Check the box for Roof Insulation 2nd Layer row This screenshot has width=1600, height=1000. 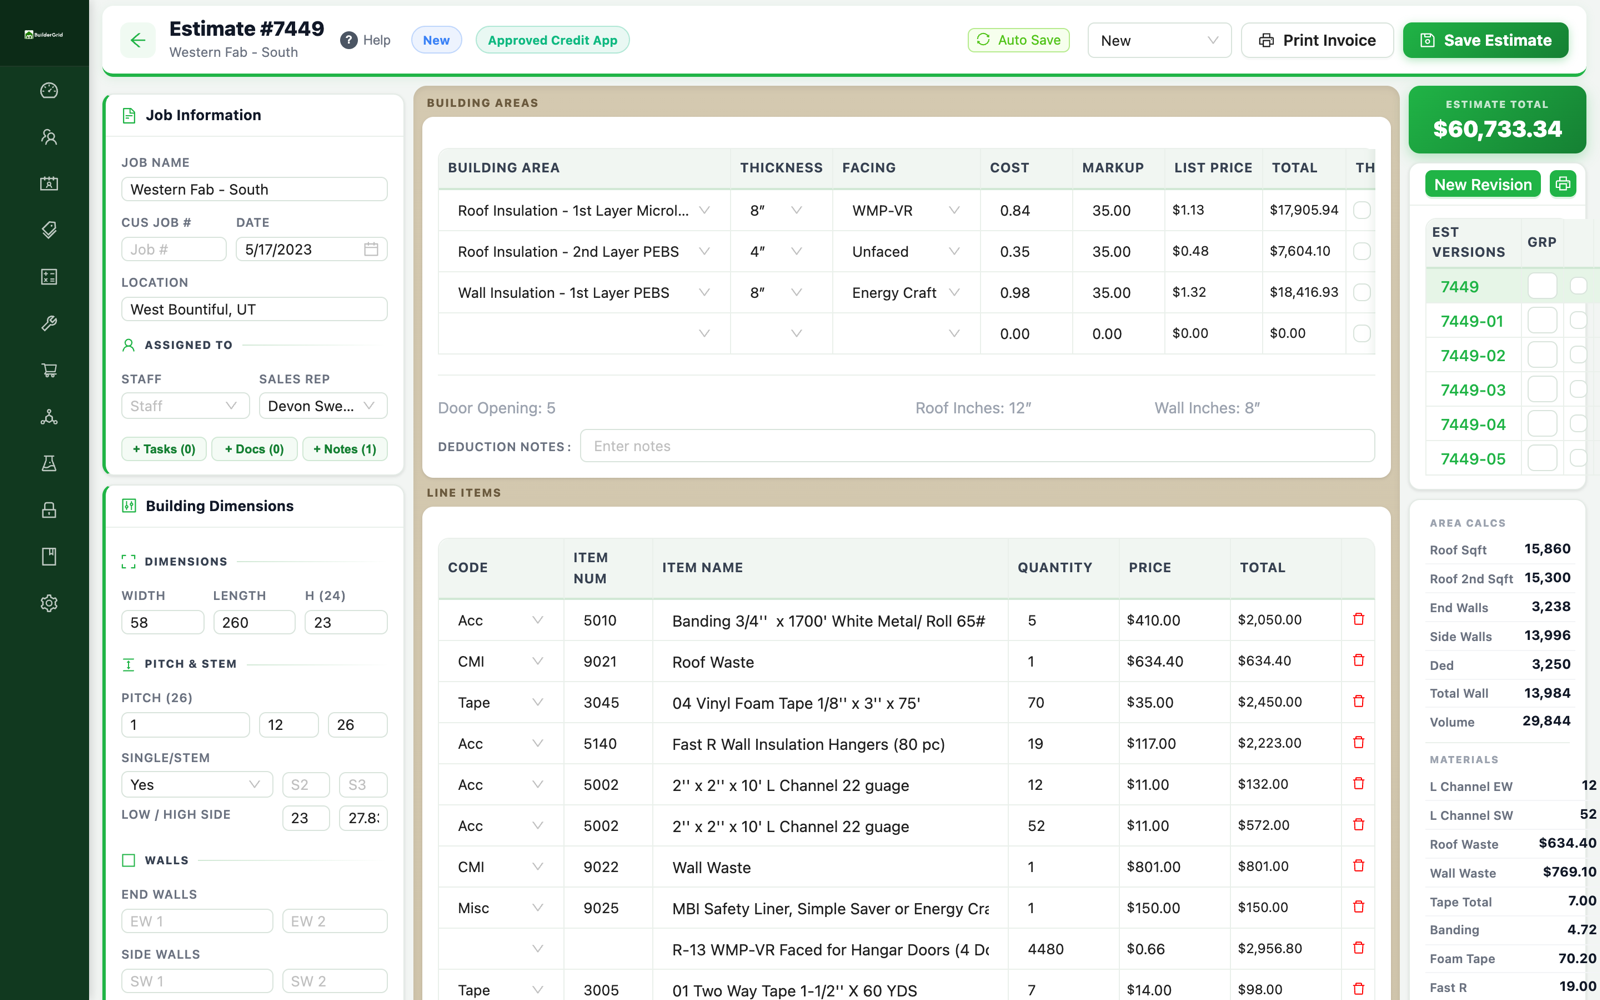tap(1362, 251)
